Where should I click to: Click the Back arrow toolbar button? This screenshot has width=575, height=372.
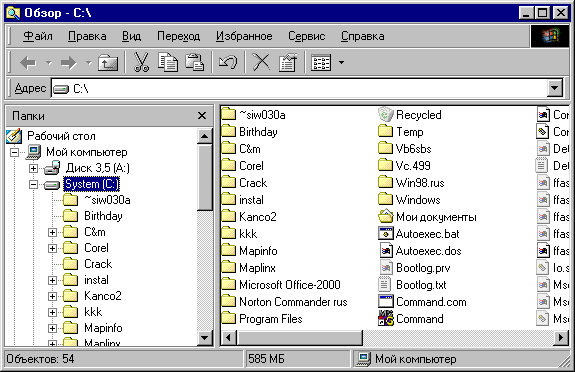click(28, 62)
